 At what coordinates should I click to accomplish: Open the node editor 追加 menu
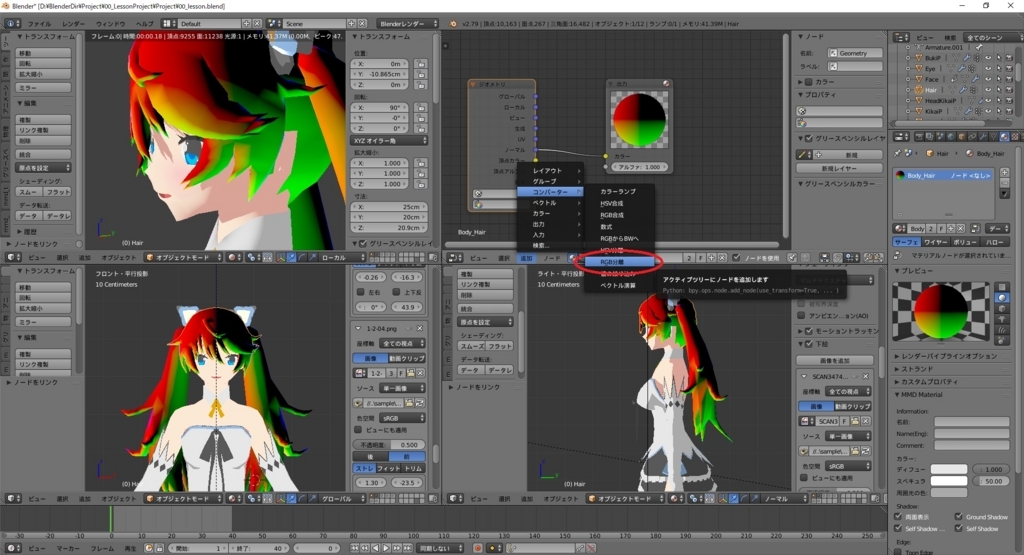tap(526, 258)
